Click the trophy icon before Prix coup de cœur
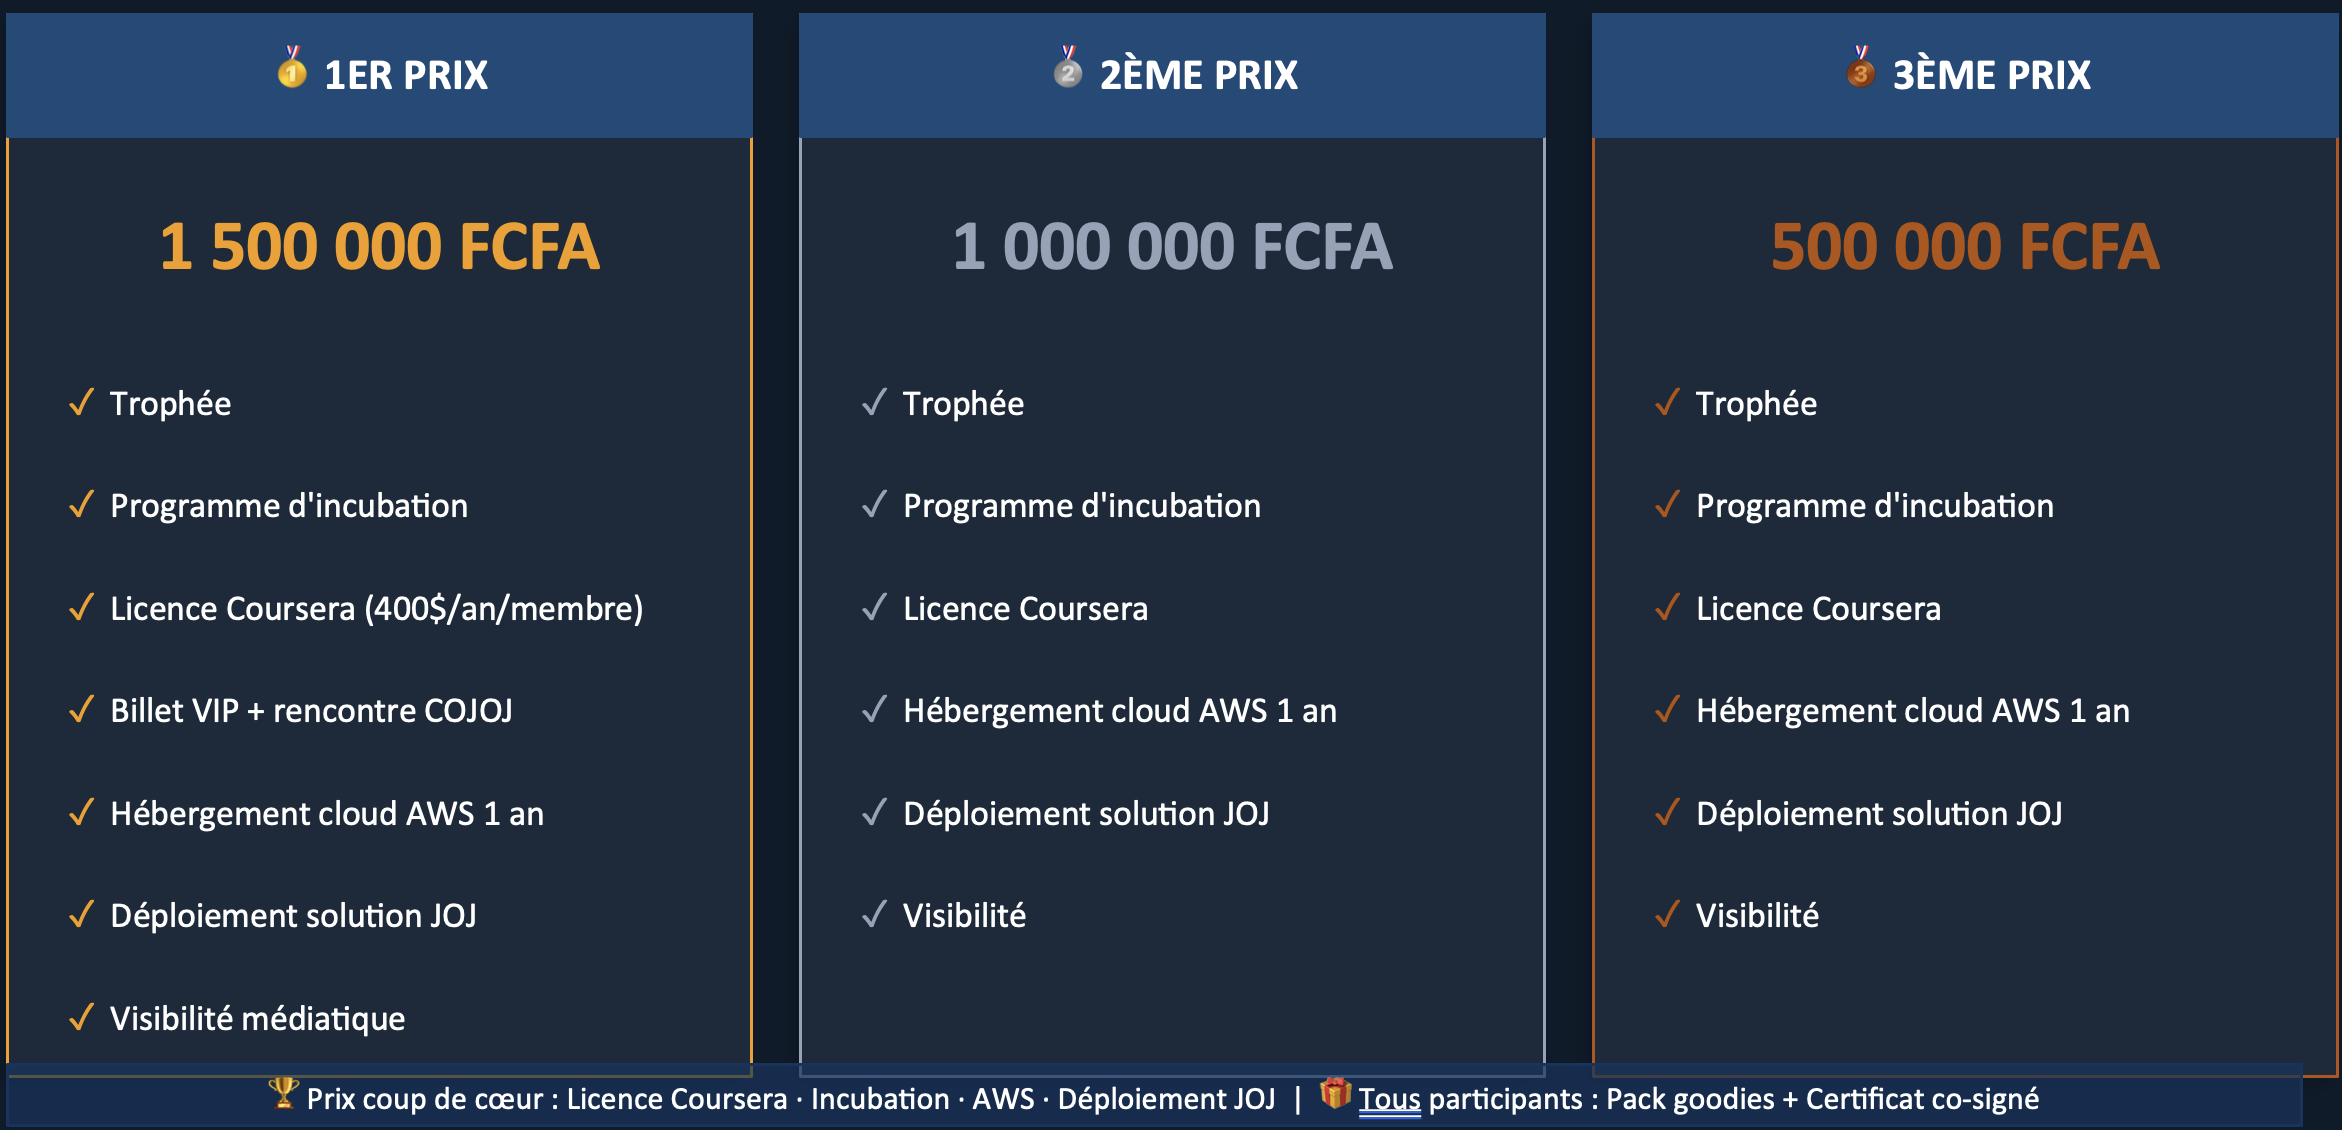2342x1130 pixels. [284, 1094]
